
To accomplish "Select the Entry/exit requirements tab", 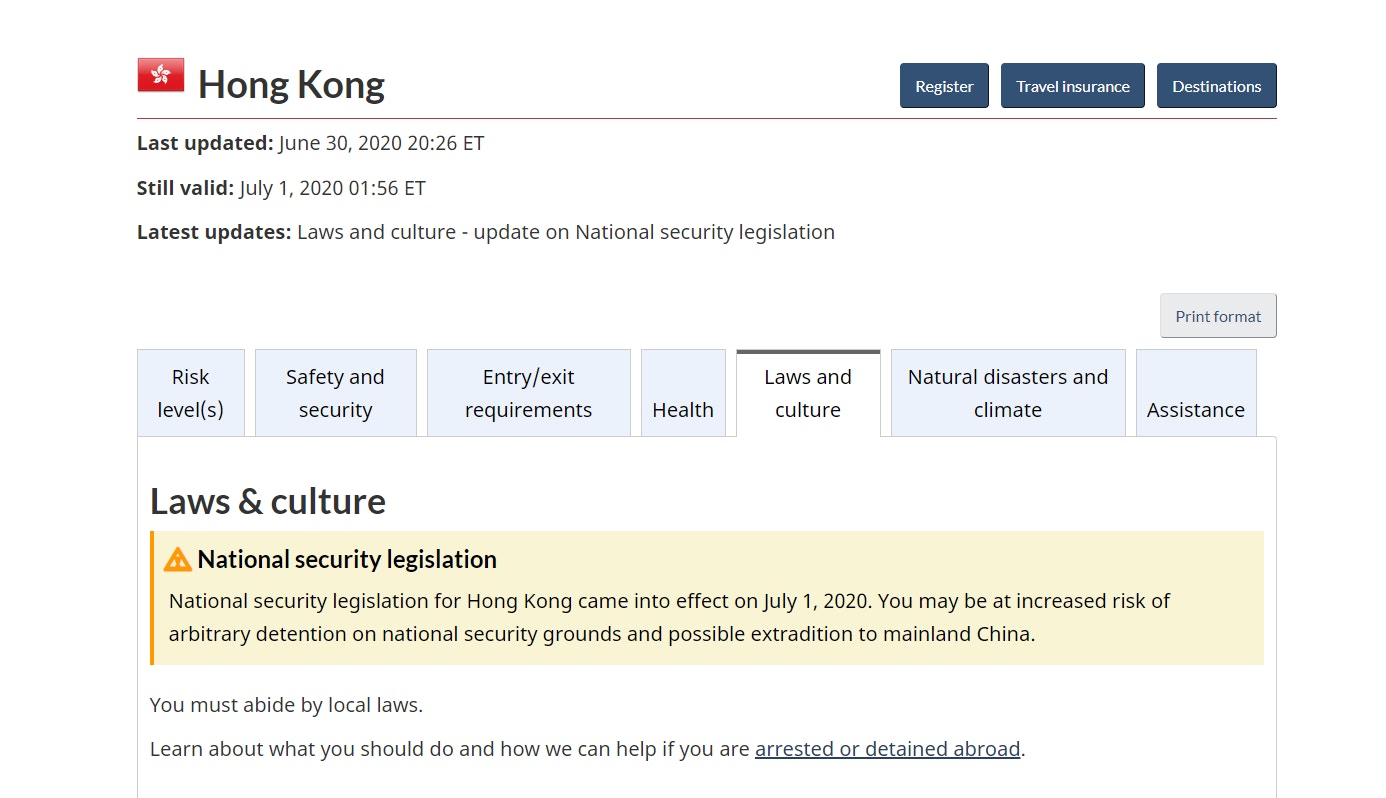I will [x=528, y=393].
